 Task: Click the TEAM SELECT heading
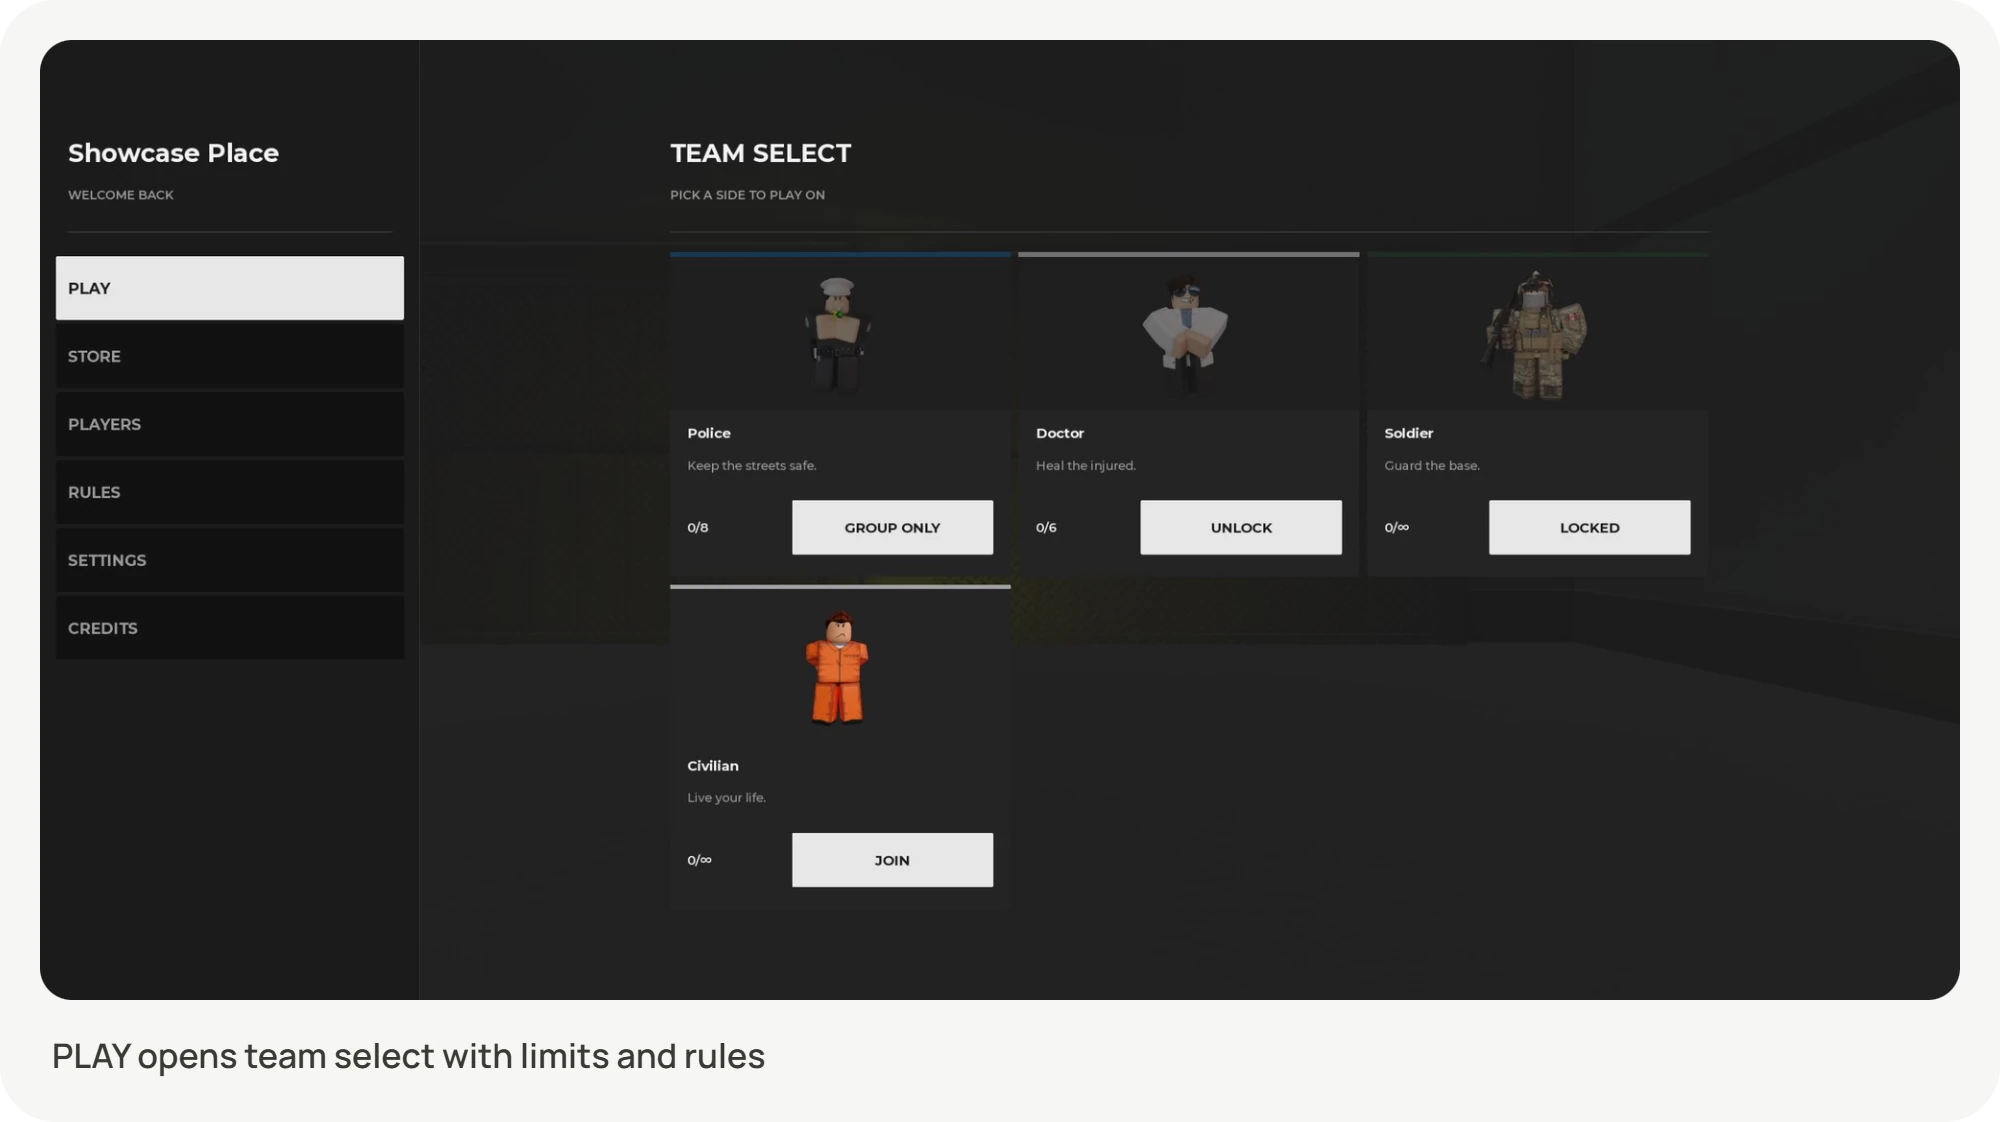pyautogui.click(x=761, y=153)
